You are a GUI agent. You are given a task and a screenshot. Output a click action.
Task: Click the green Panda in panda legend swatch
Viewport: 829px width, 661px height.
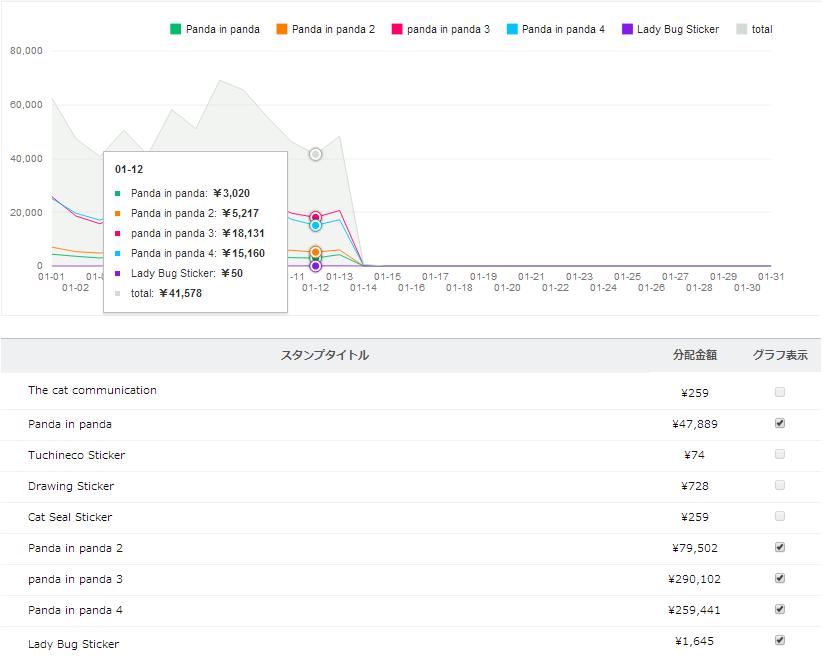177,29
